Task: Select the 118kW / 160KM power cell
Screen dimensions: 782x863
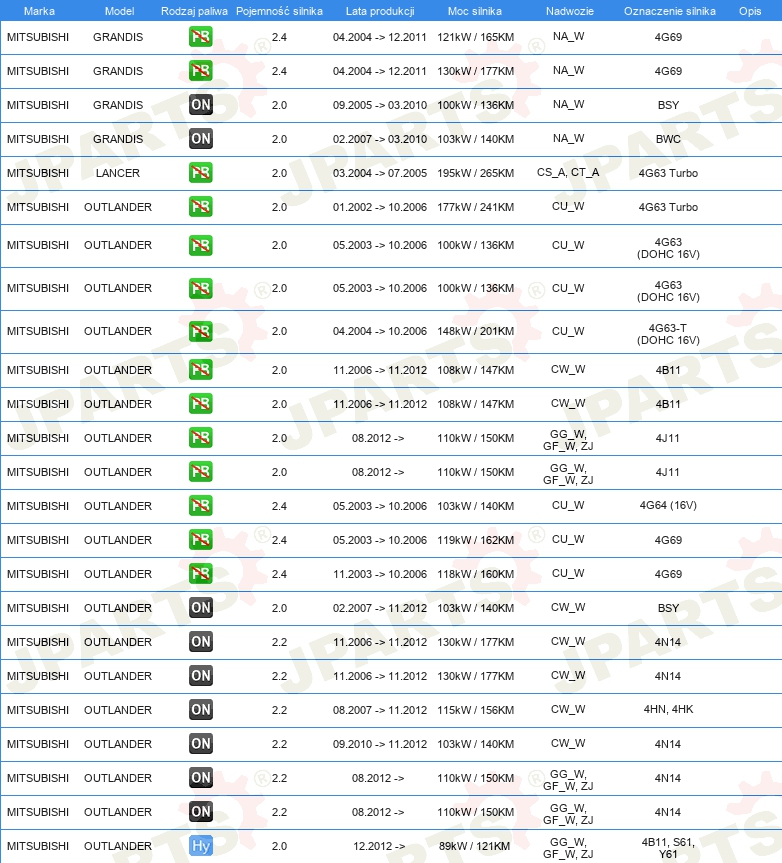Action: point(475,574)
